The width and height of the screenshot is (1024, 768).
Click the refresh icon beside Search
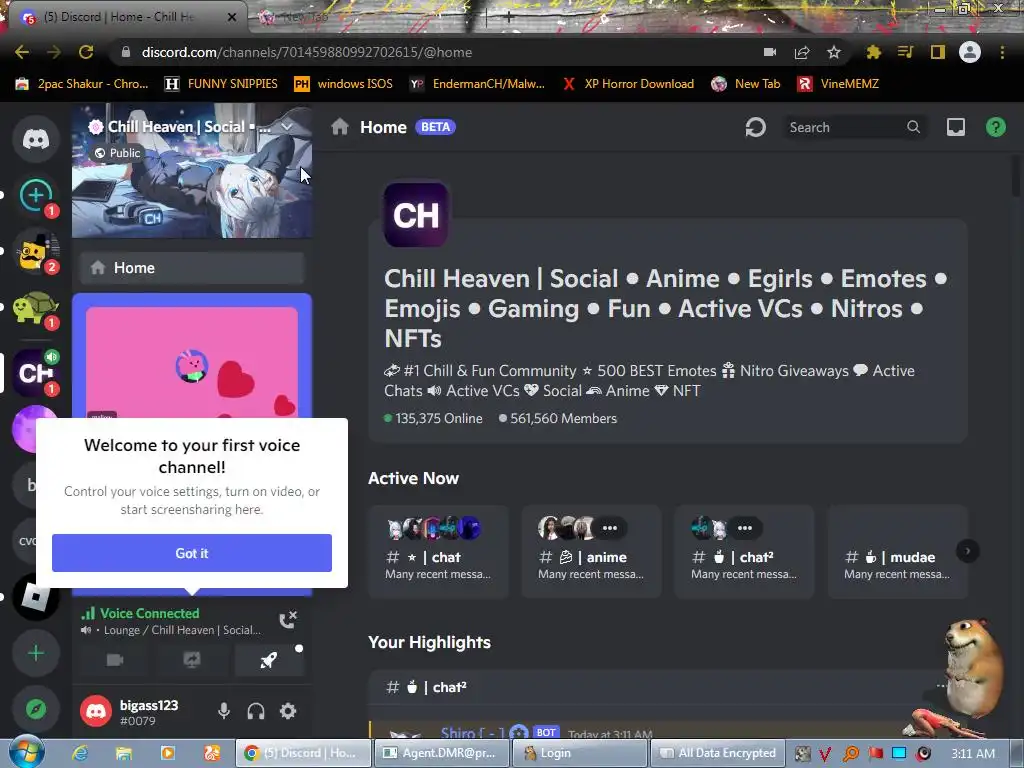[x=755, y=127]
